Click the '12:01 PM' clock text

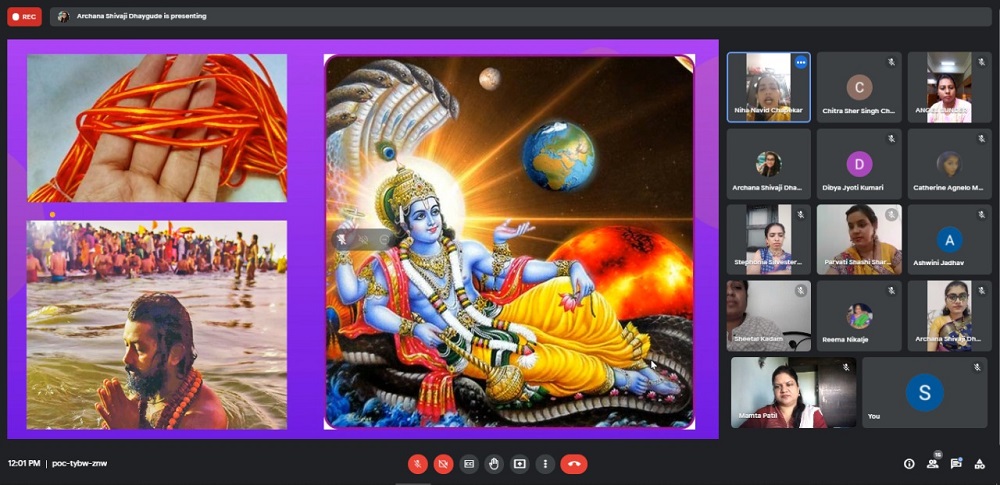(x=24, y=463)
